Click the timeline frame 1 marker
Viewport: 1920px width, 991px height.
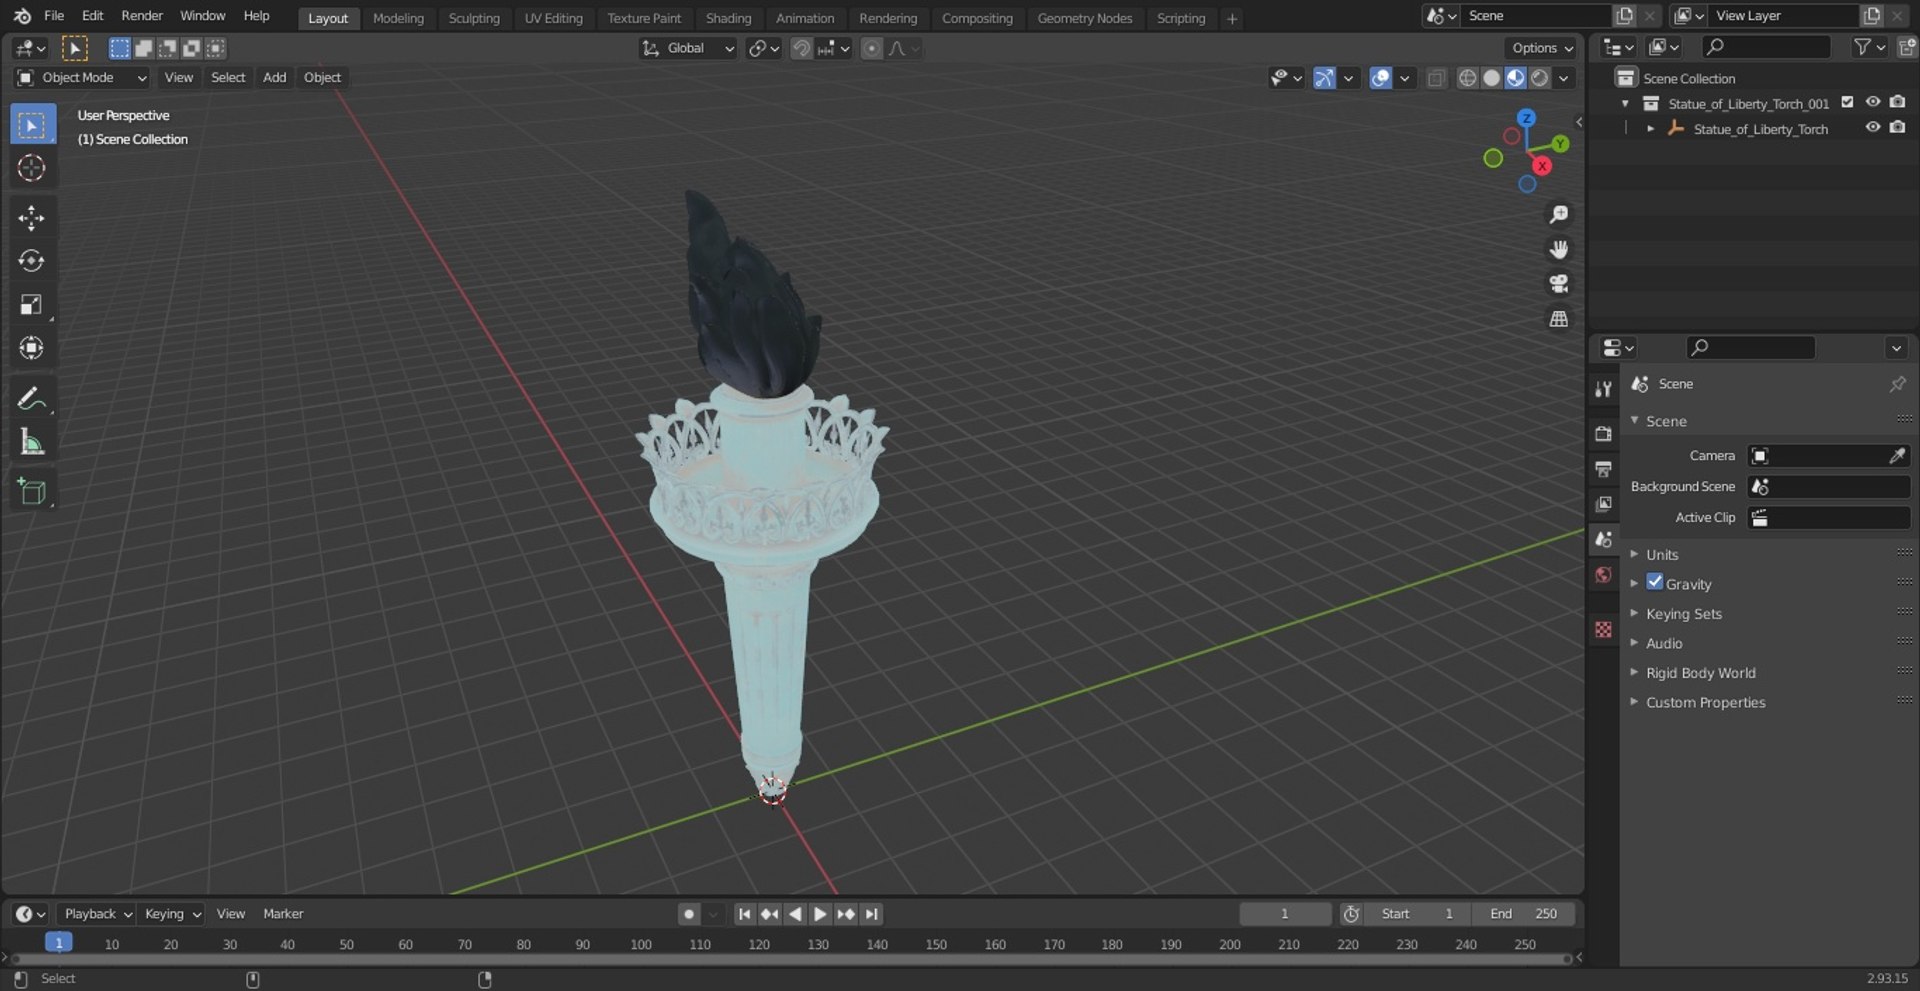[59, 943]
